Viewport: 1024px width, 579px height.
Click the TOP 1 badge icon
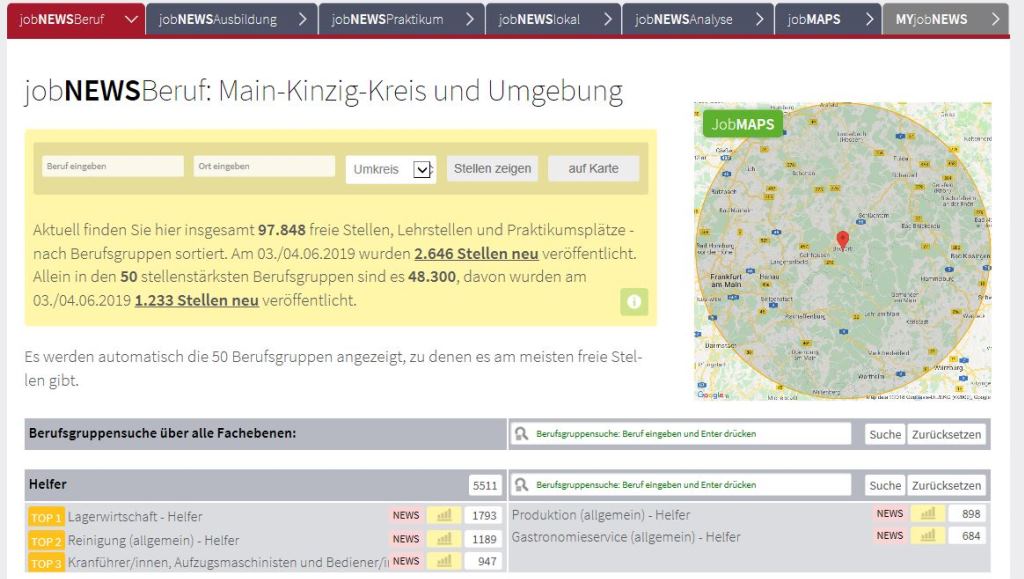(x=46, y=517)
